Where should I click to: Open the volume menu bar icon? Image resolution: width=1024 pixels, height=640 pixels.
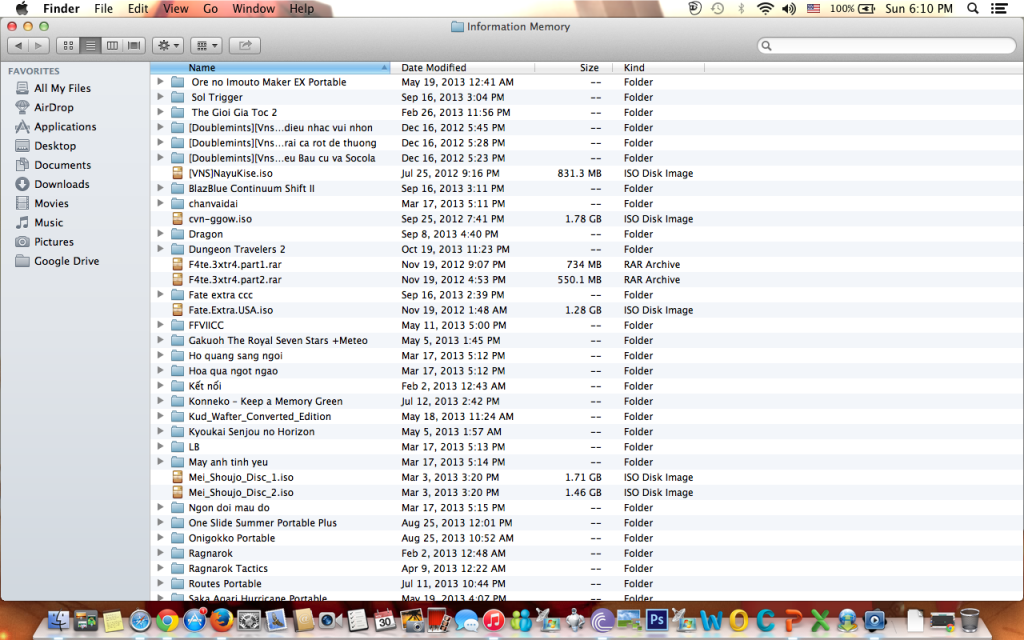(x=789, y=8)
